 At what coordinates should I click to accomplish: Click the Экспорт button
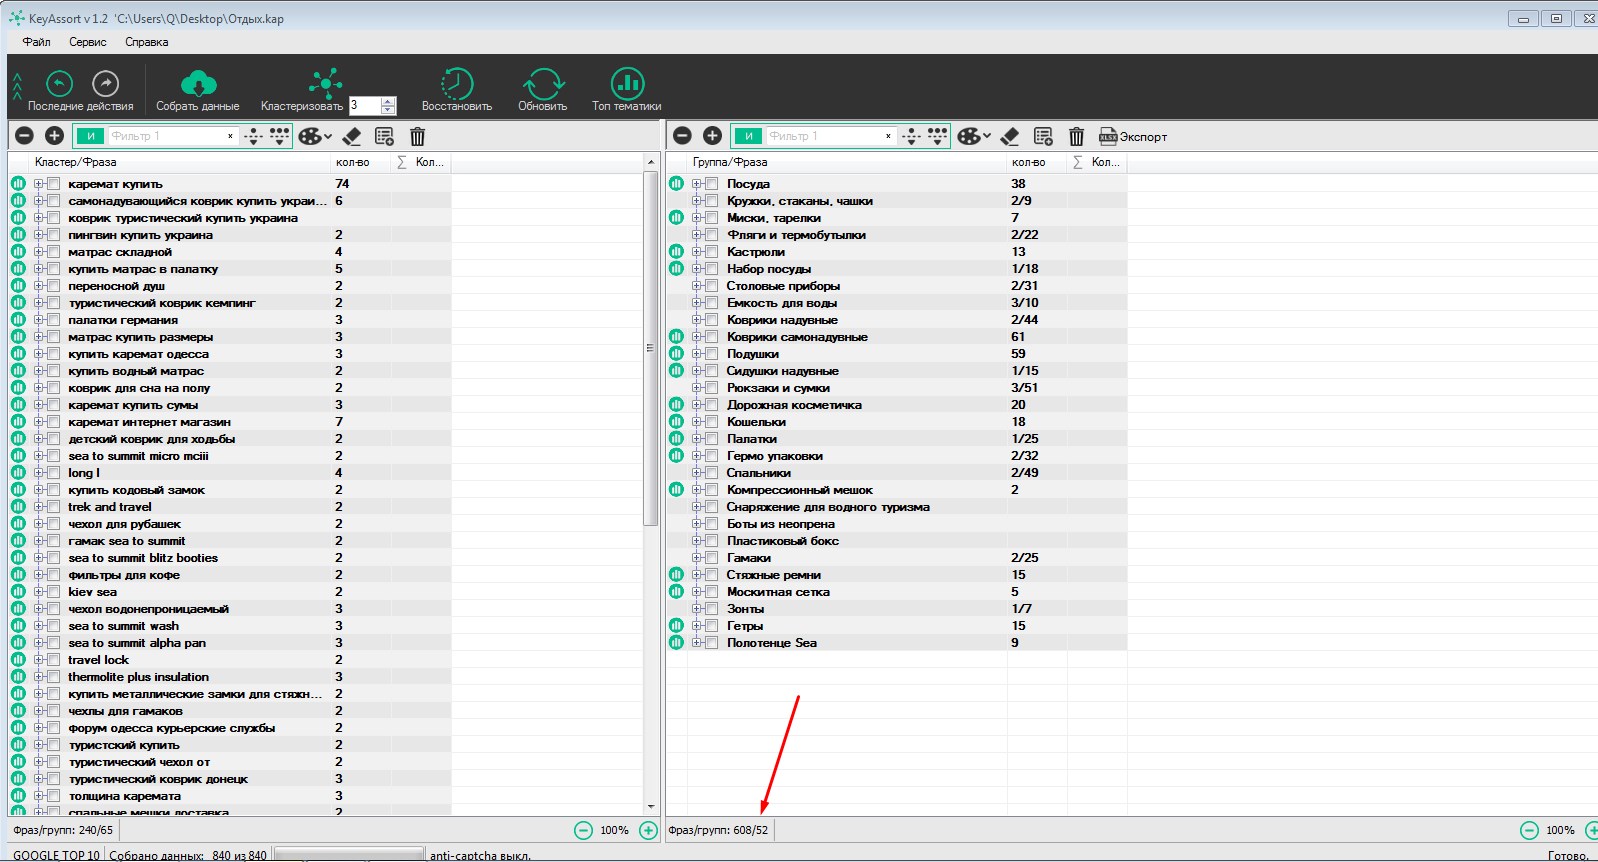pyautogui.click(x=1133, y=136)
